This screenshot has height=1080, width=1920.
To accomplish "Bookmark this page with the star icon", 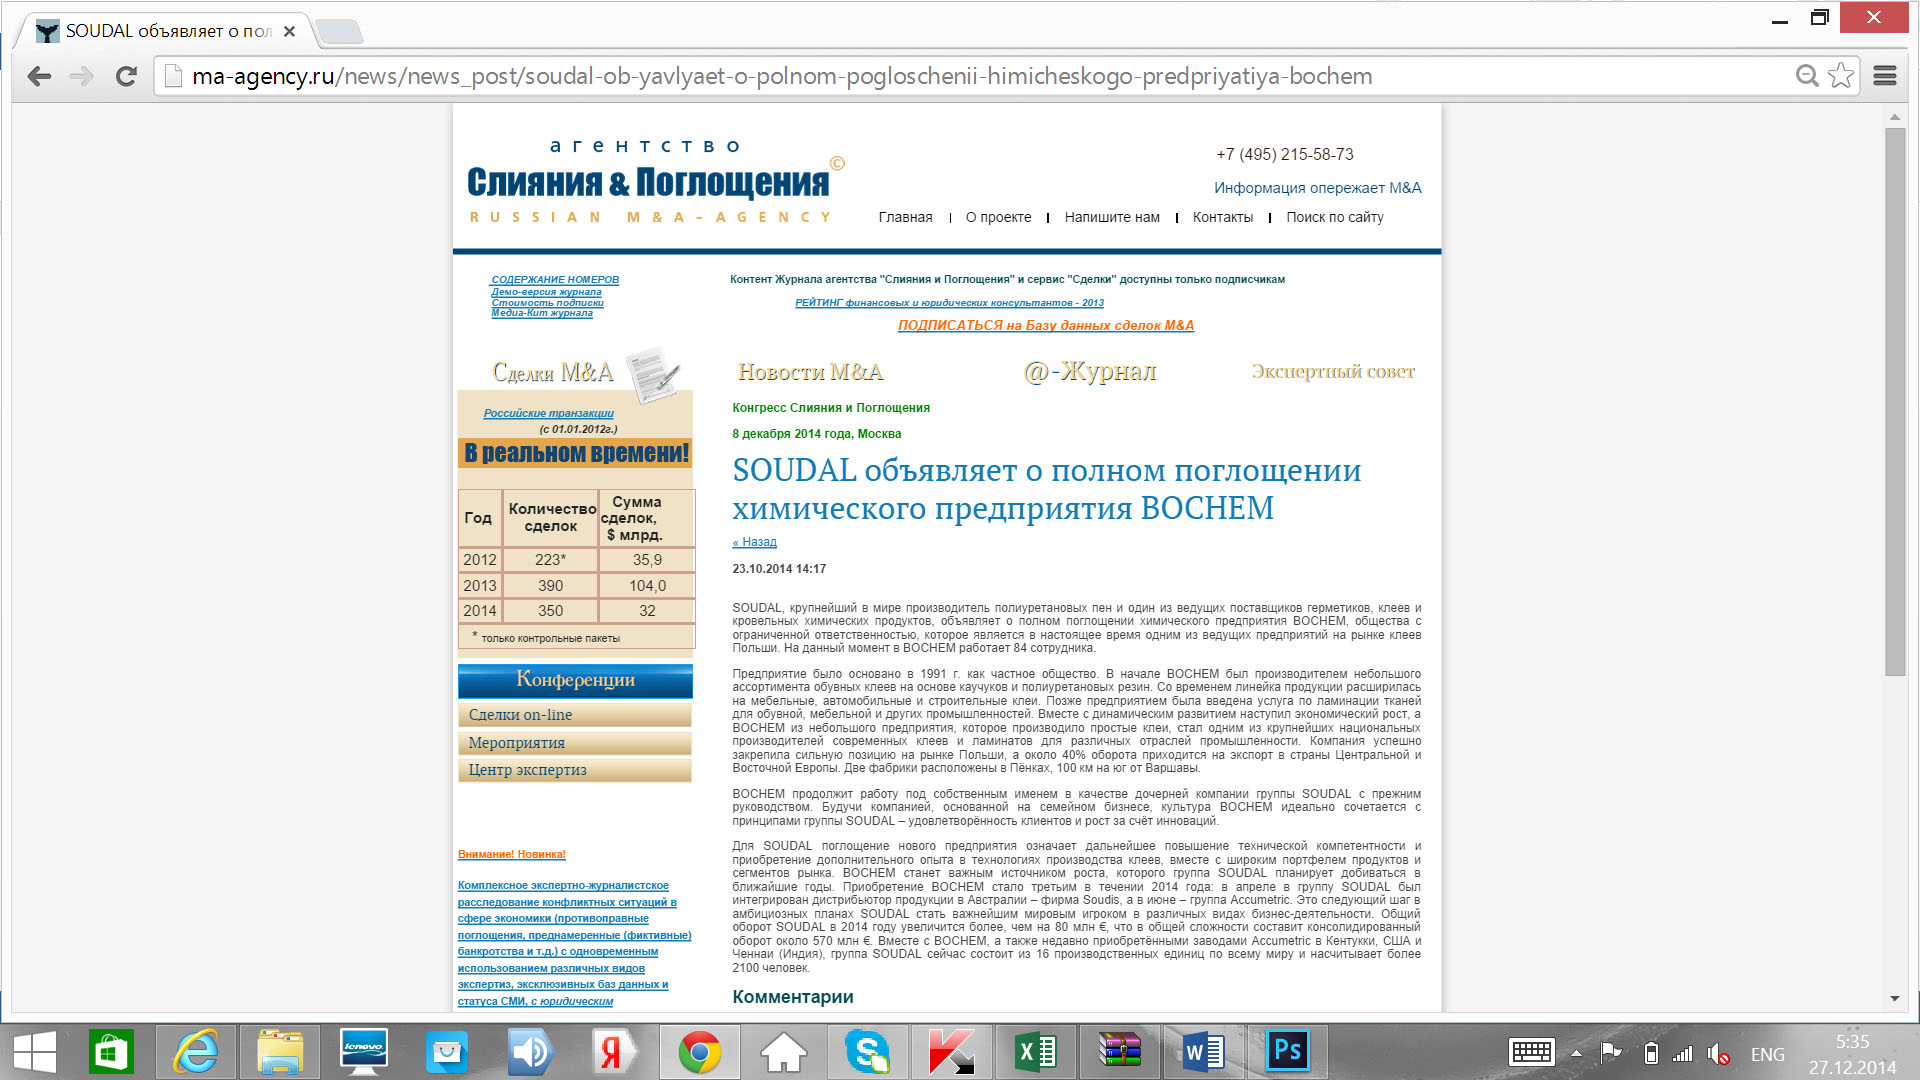I will tap(1841, 76).
